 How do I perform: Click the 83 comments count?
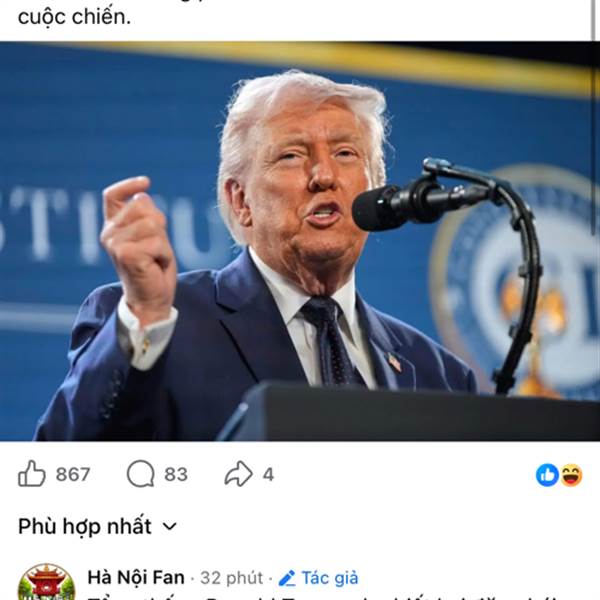click(x=176, y=474)
